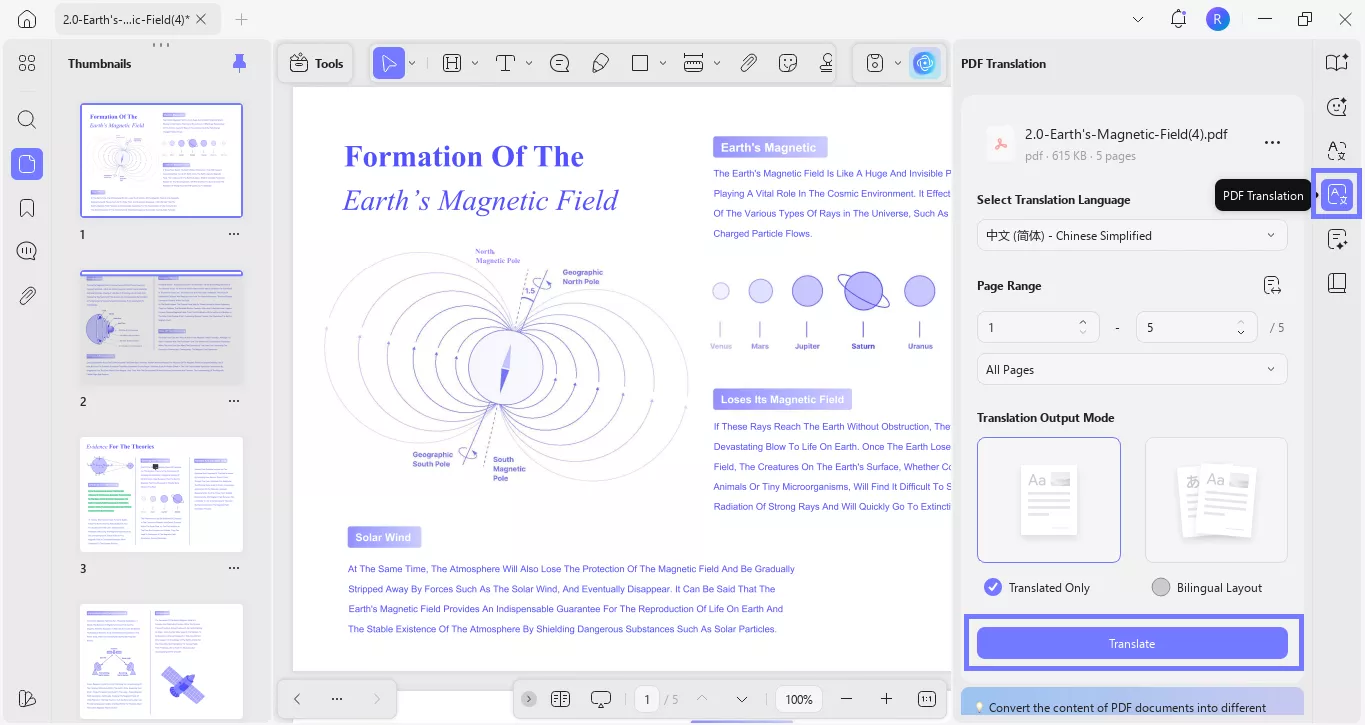Click the notification bell icon

click(1178, 19)
